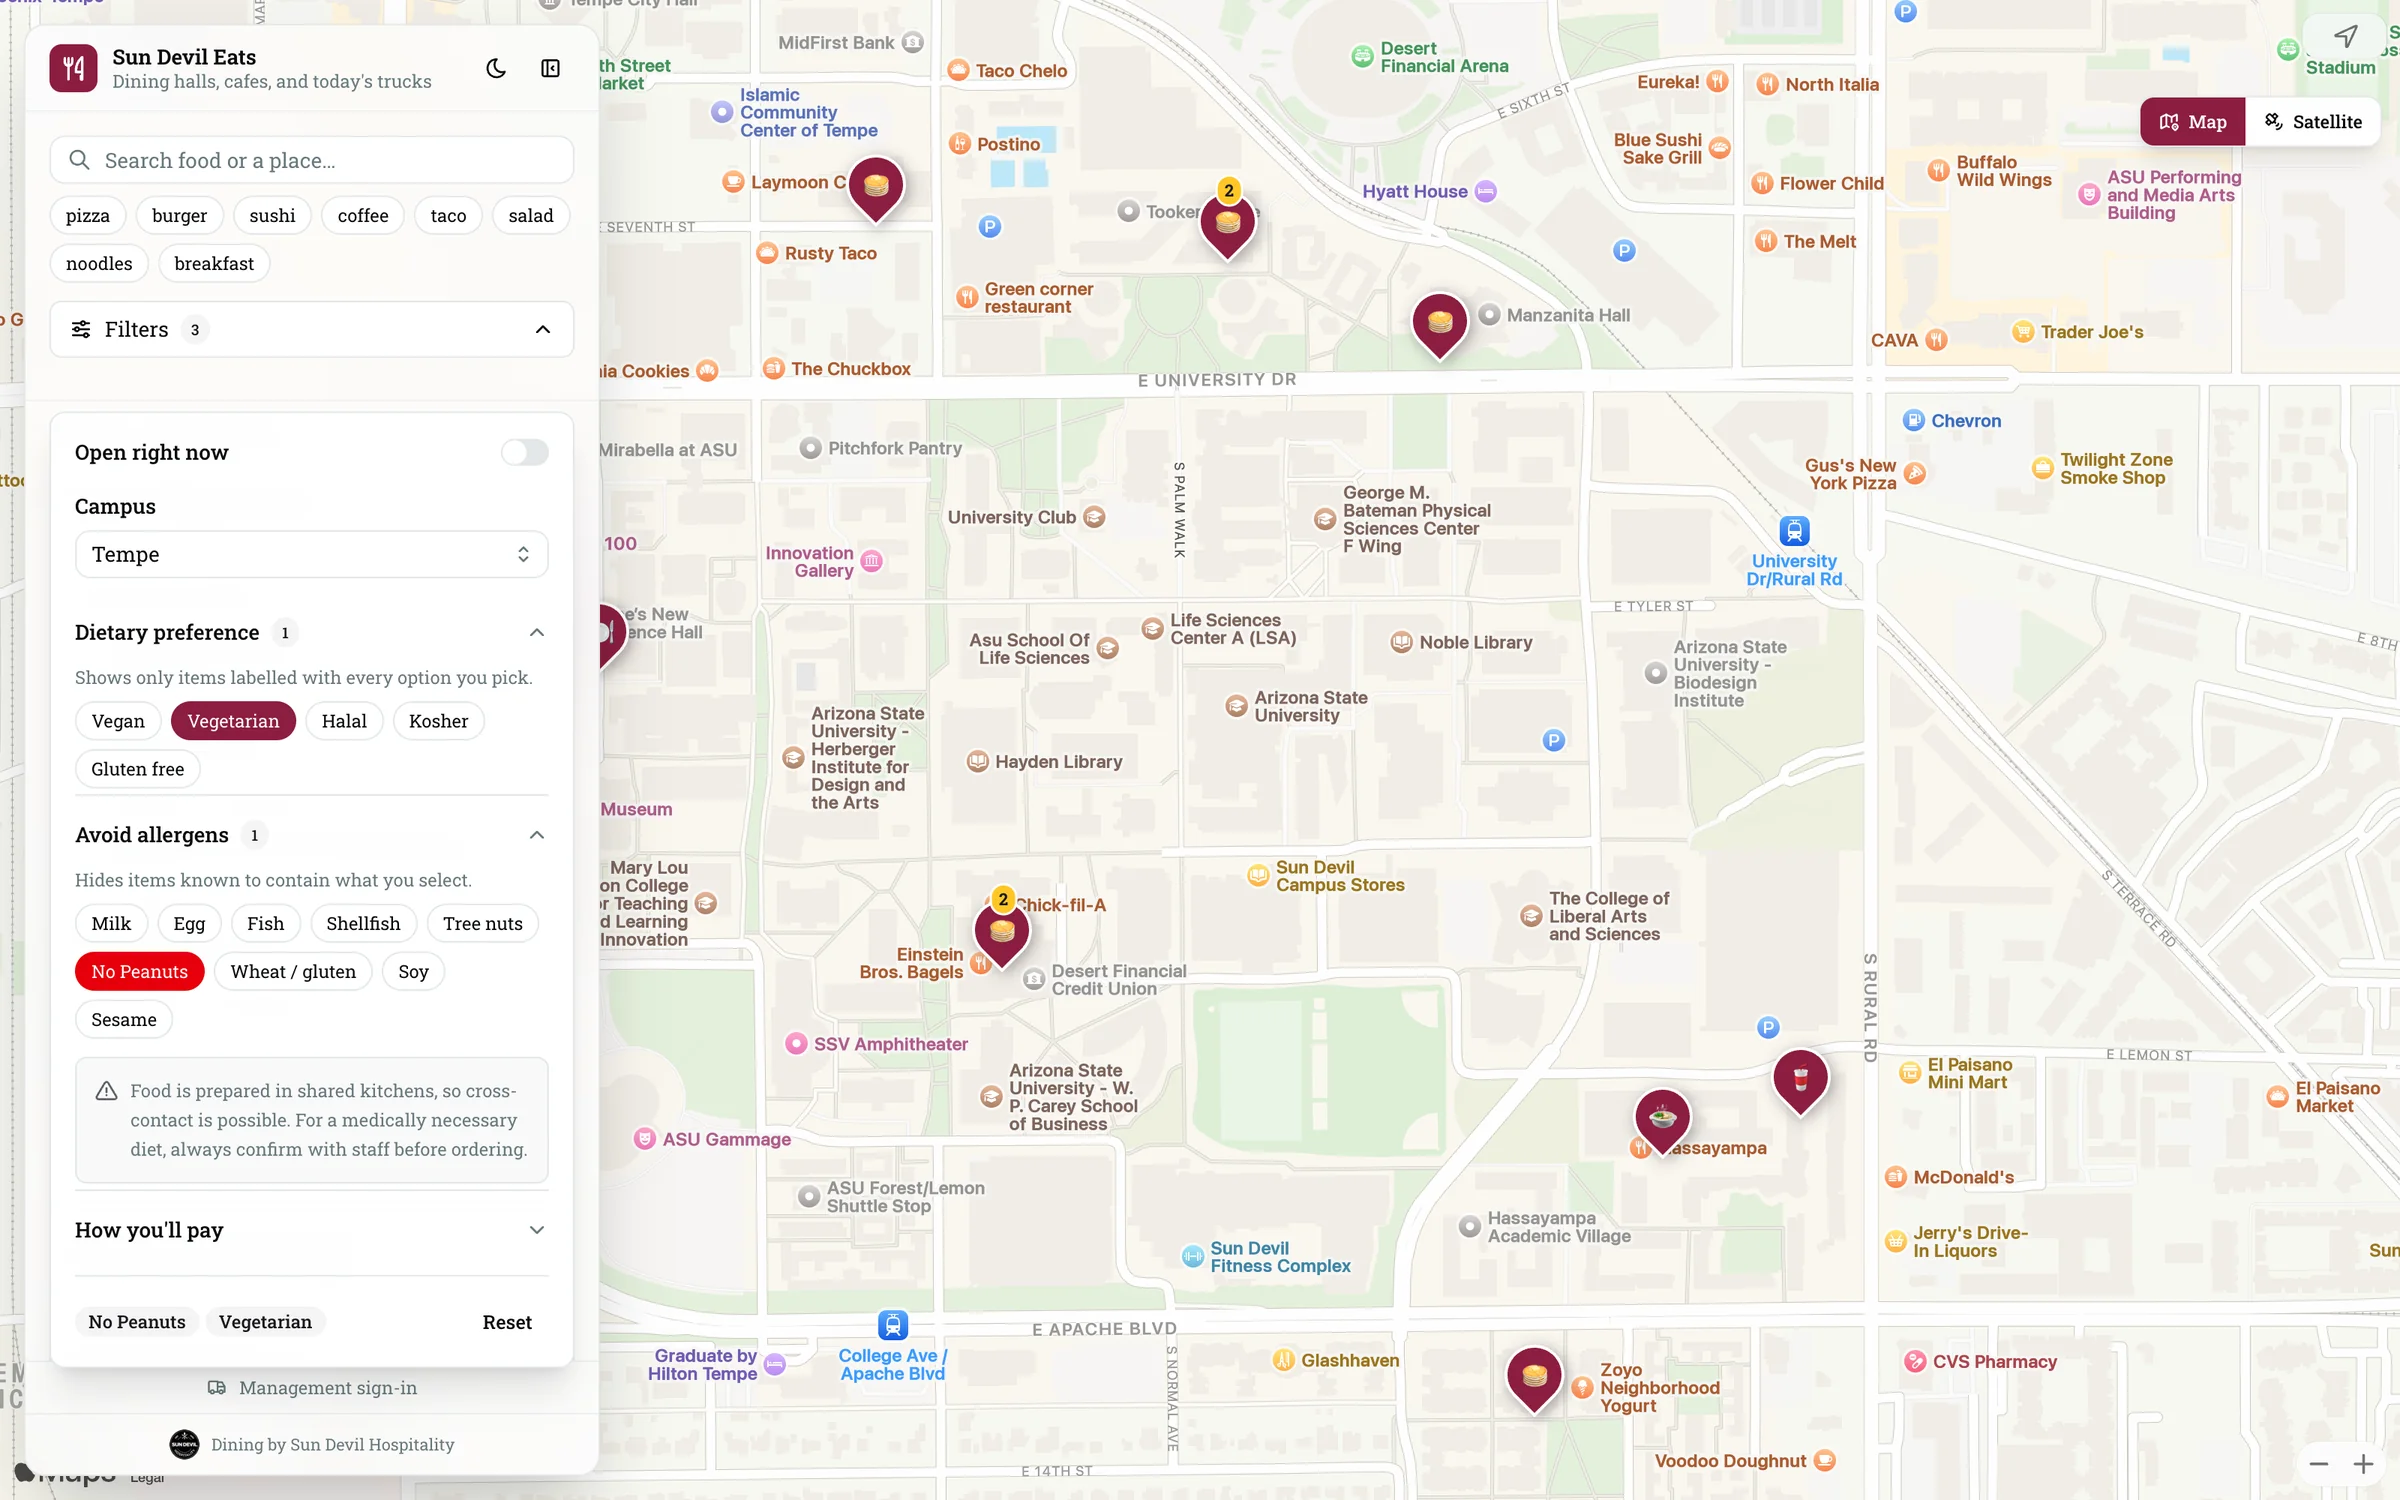Click the McDonald's map marker
2400x1500 pixels.
click(1895, 1177)
